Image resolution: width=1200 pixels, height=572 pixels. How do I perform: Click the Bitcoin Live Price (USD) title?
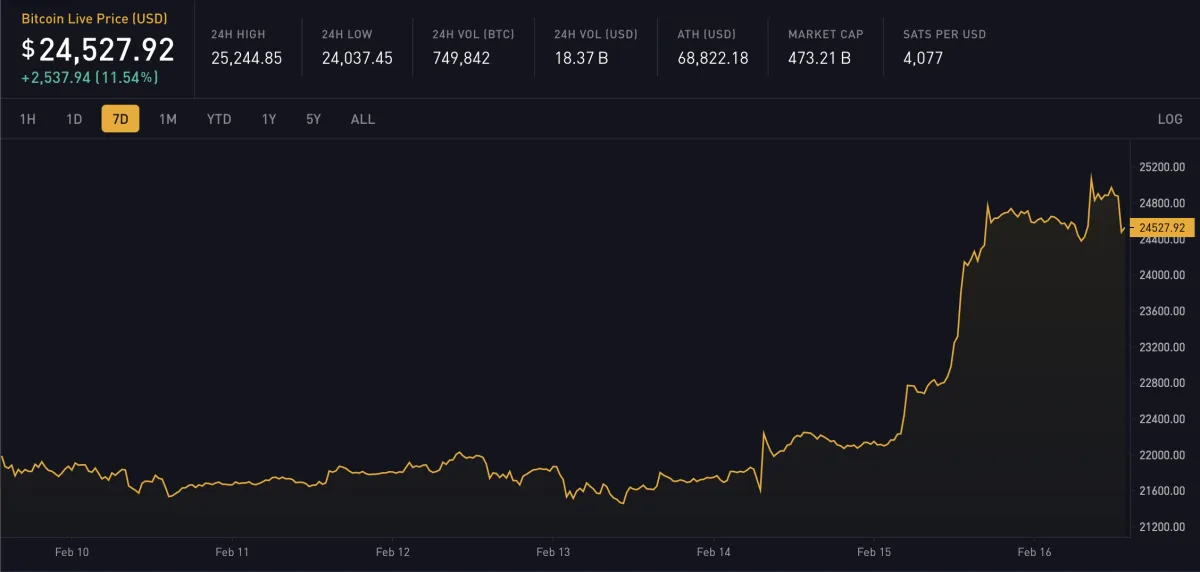(94, 19)
